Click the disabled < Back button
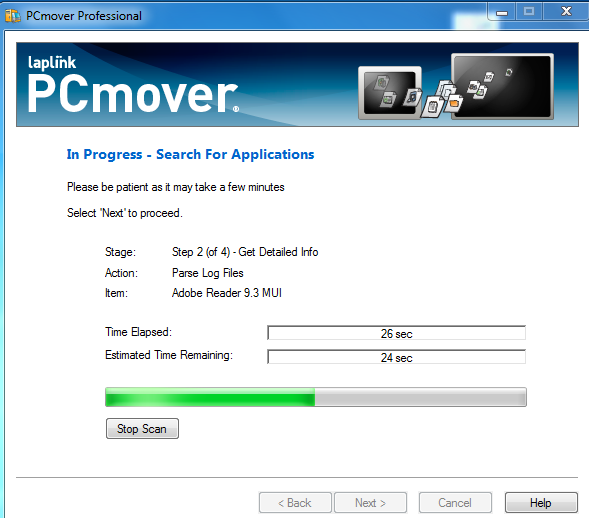The height and width of the screenshot is (518, 589). pos(295,503)
